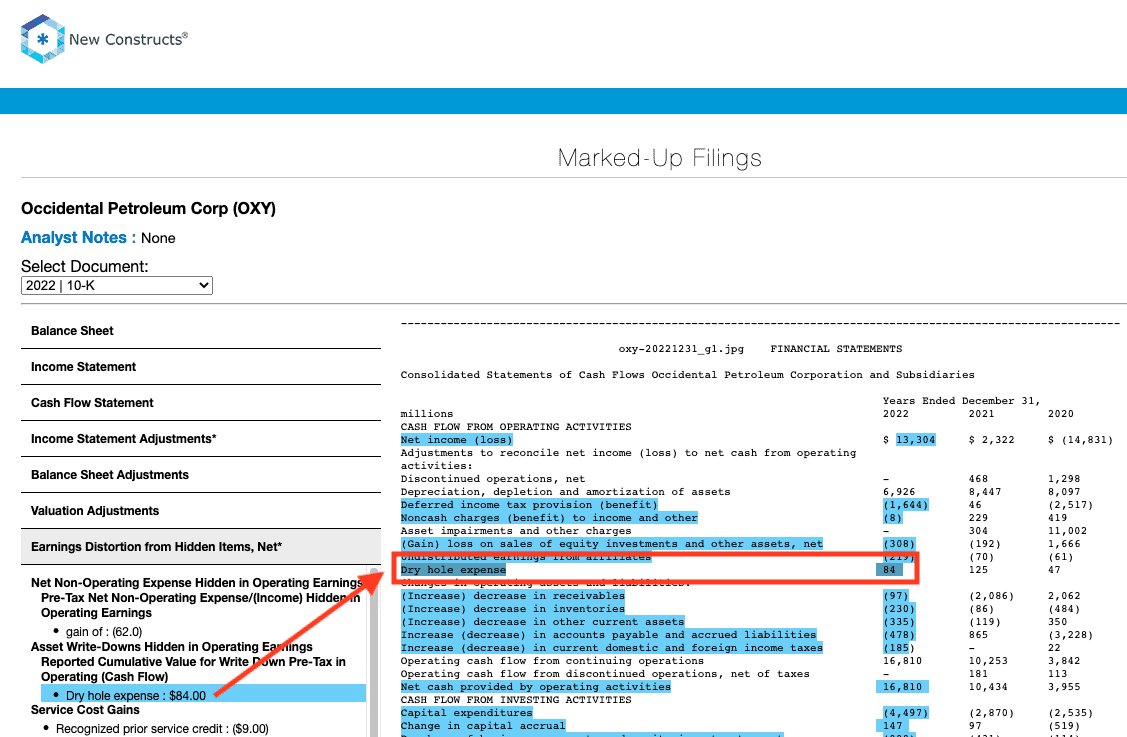Expand the Cash Flow Statement section
This screenshot has height=737, width=1127.
pos(201,403)
